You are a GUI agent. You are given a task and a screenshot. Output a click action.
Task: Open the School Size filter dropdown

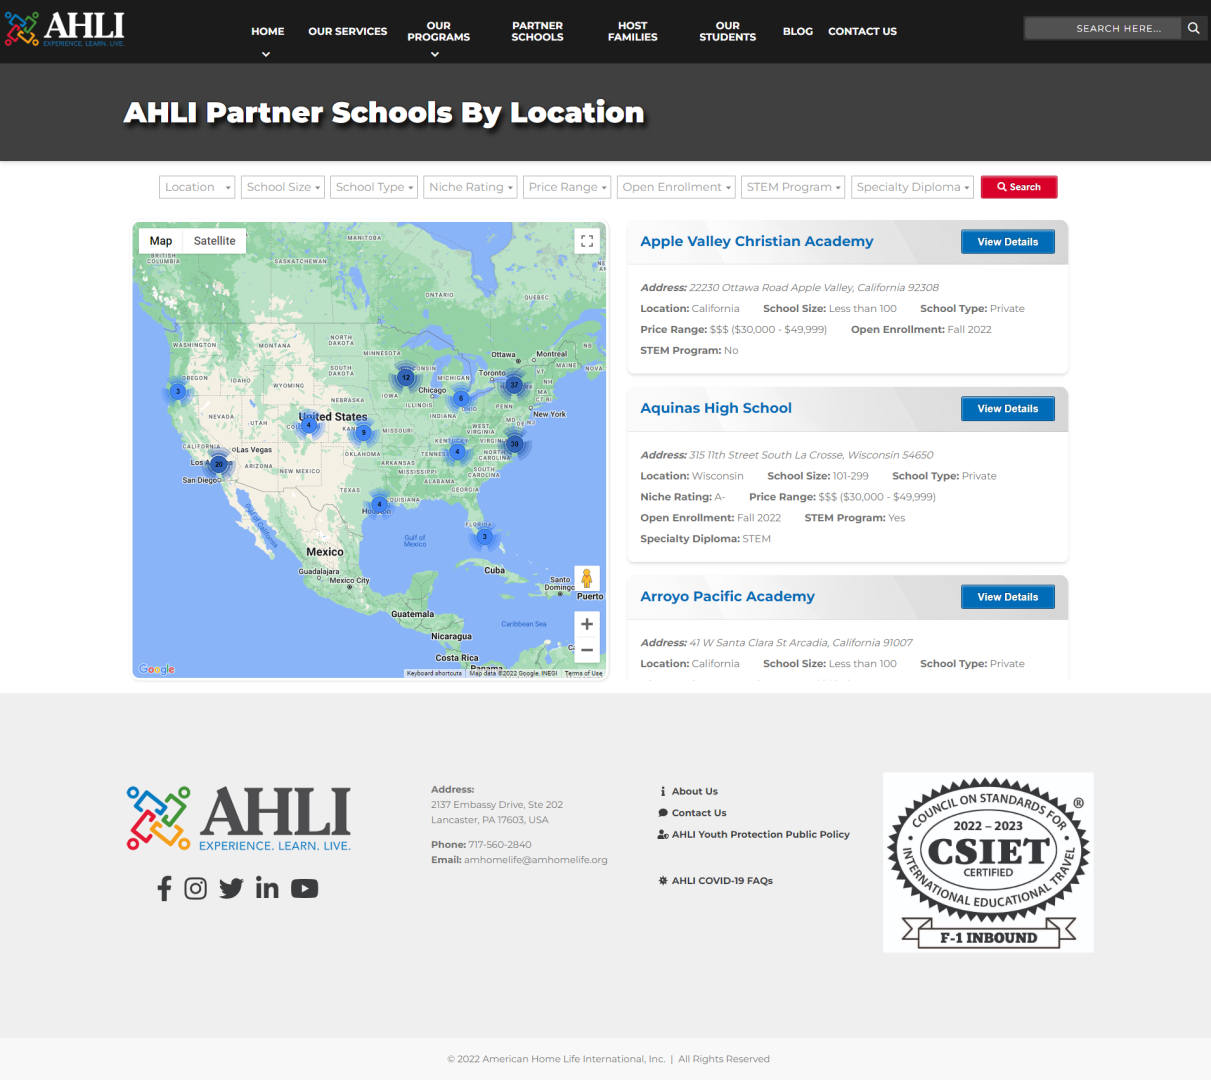[x=283, y=187]
